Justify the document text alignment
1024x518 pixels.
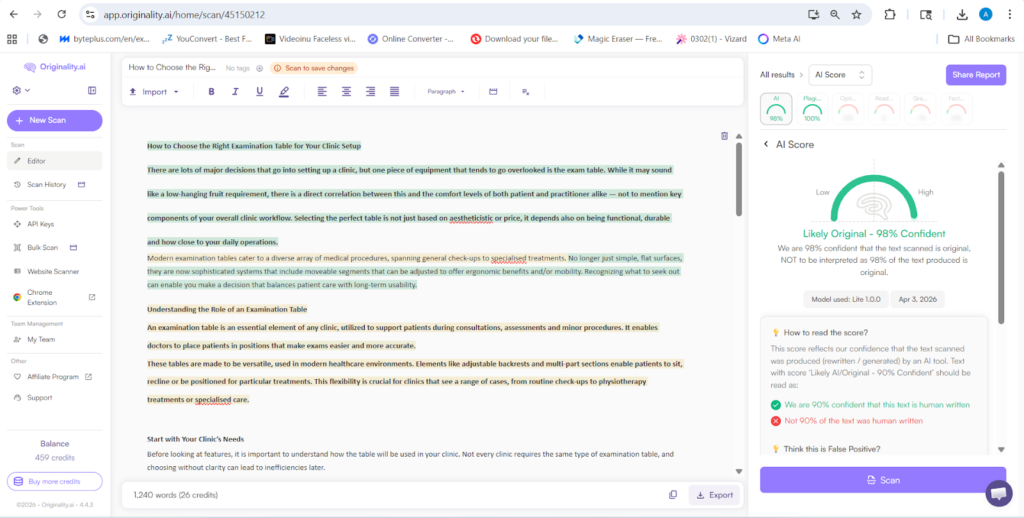point(395,92)
